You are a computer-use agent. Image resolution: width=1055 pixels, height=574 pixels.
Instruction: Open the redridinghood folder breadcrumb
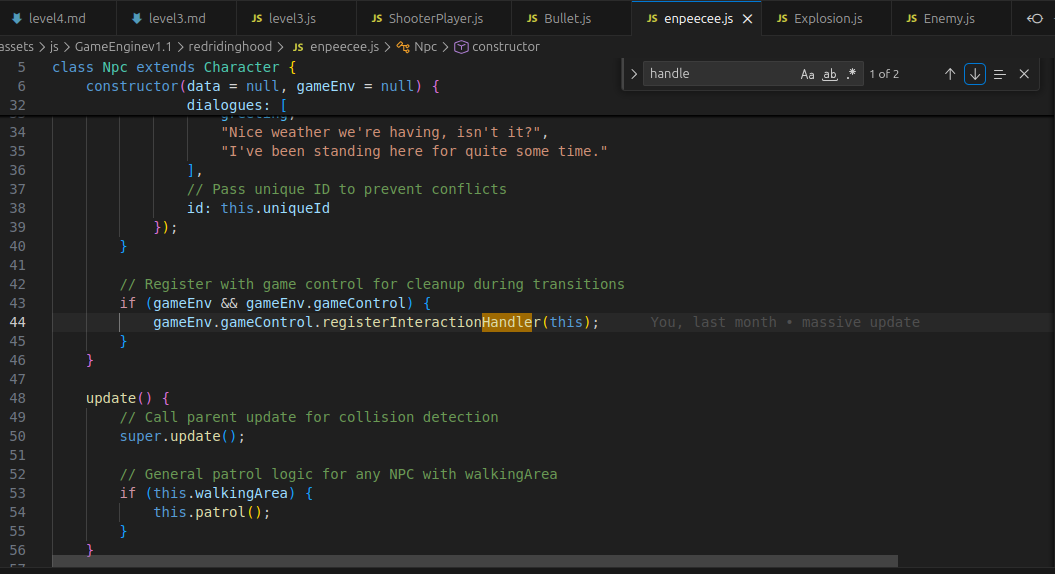(x=230, y=46)
